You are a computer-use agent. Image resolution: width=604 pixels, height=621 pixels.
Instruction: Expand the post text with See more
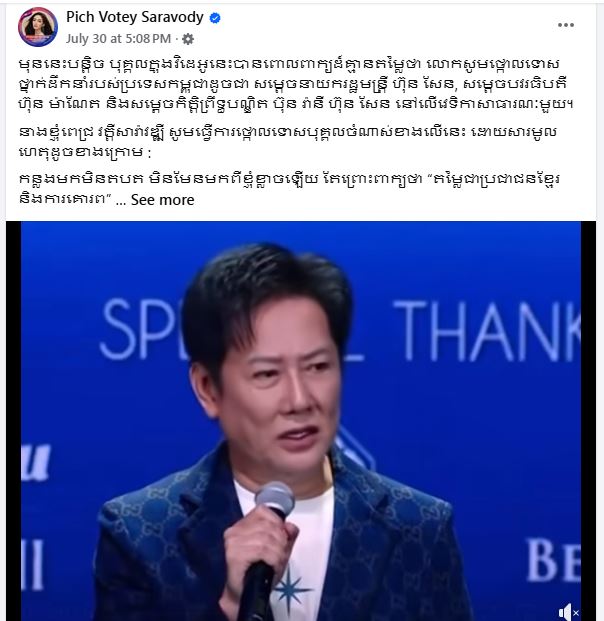point(162,200)
